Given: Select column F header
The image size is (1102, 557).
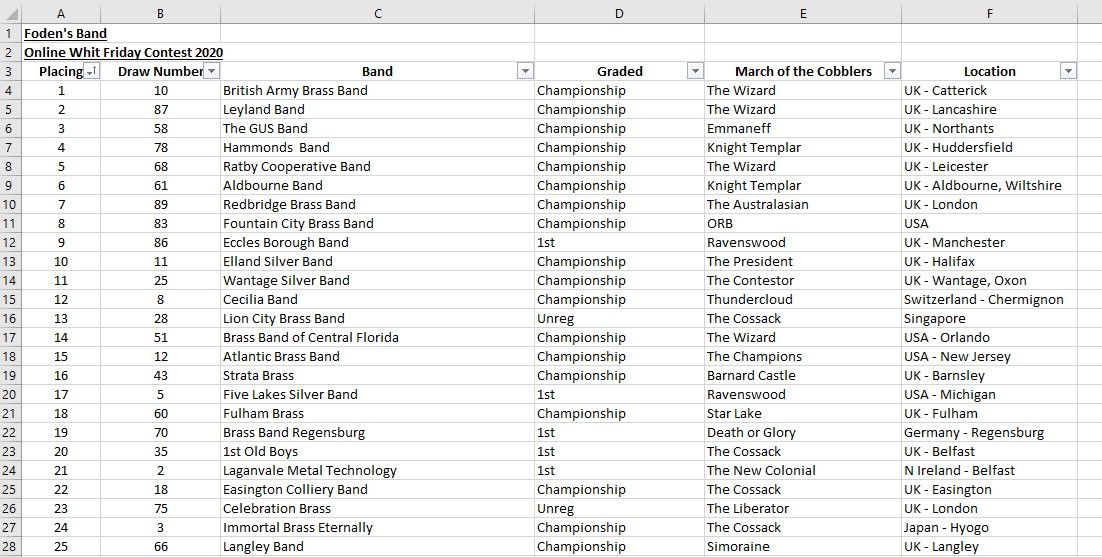Looking at the screenshot, I should 990,13.
